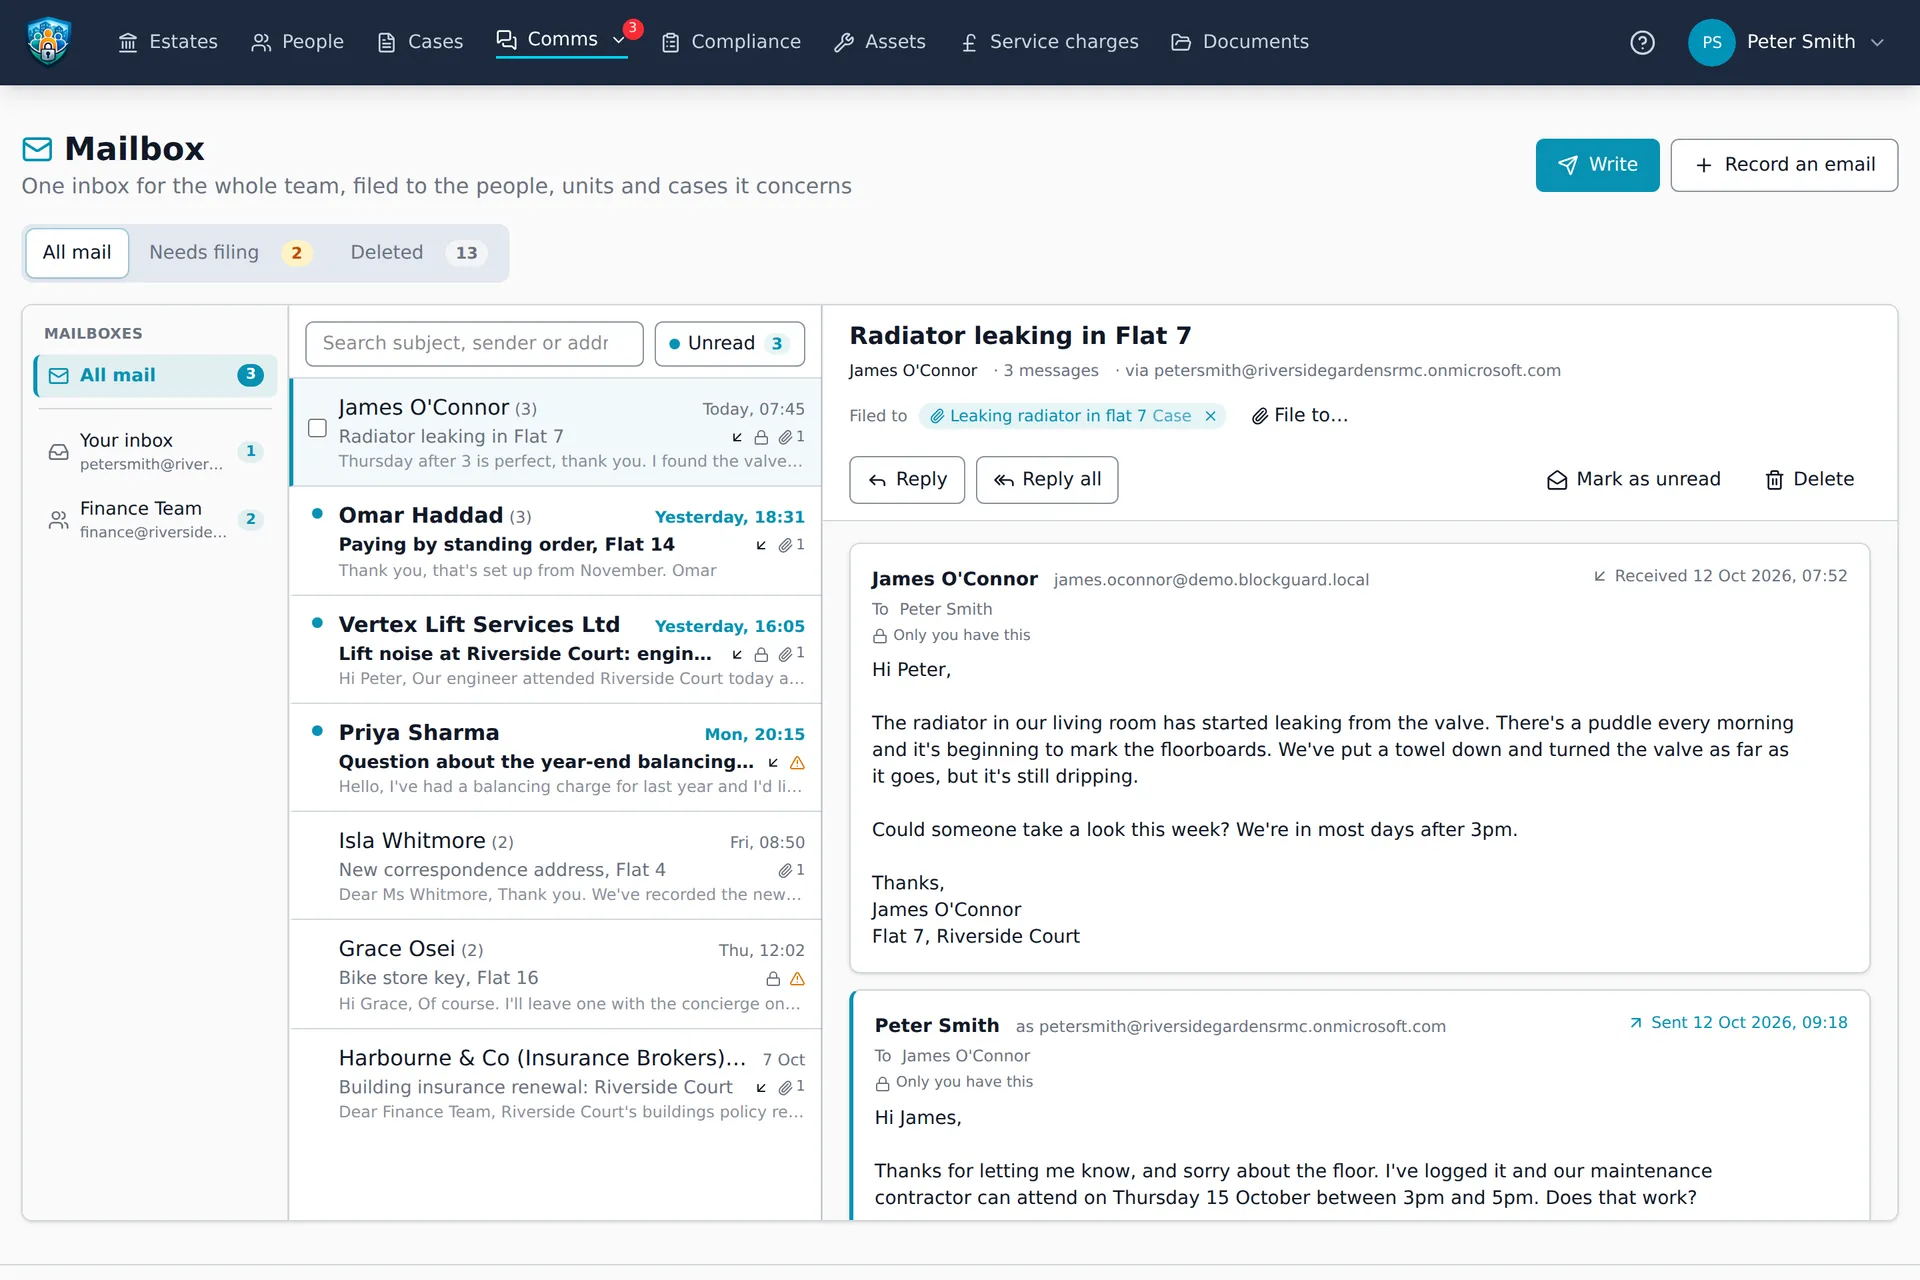Click the PS user avatar
This screenshot has height=1280, width=1920.
pos(1711,42)
